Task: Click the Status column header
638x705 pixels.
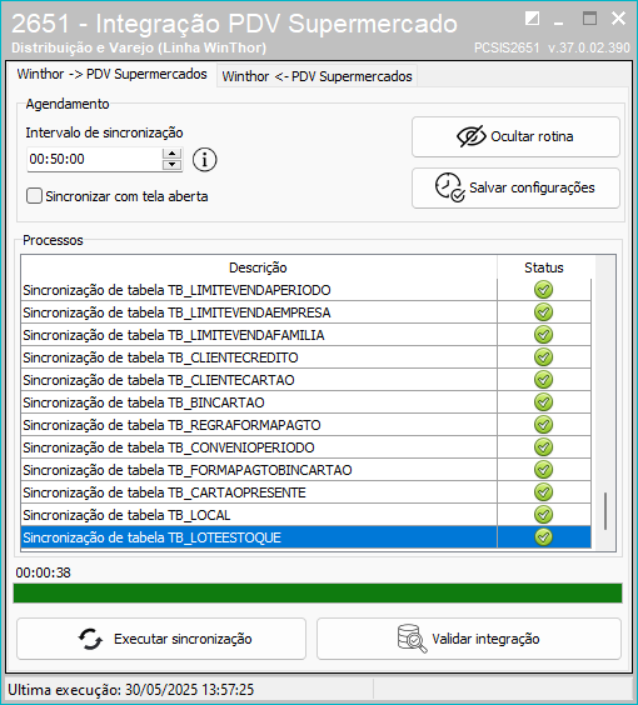Action: [544, 268]
